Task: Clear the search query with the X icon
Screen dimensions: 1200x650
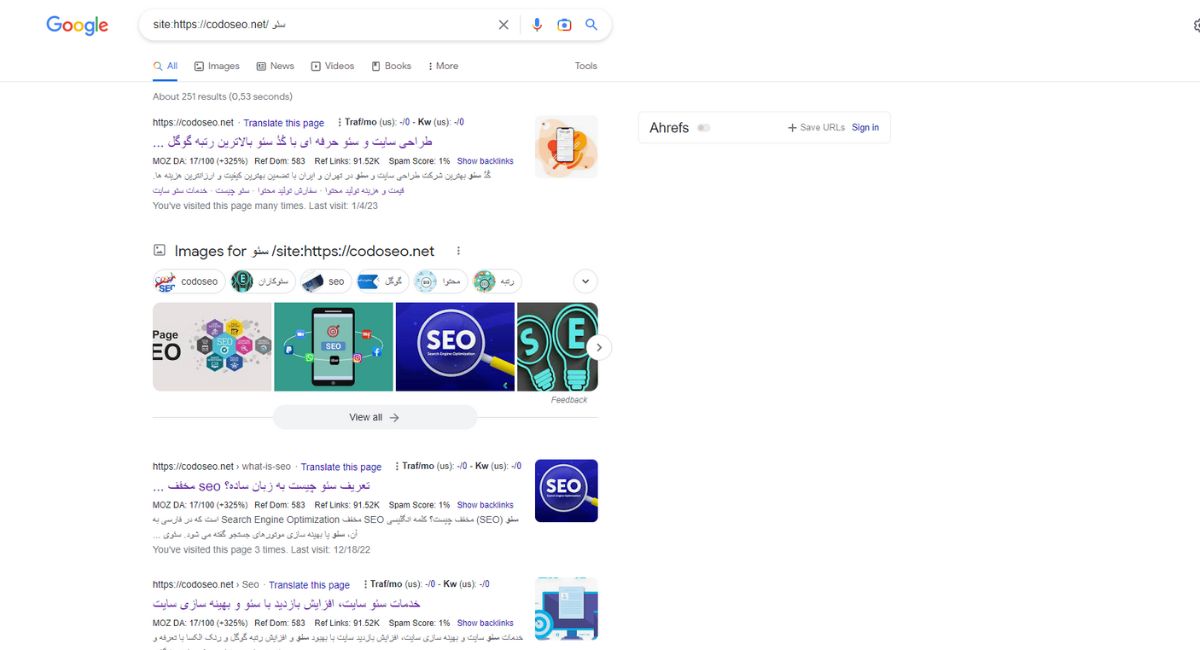Action: [503, 25]
